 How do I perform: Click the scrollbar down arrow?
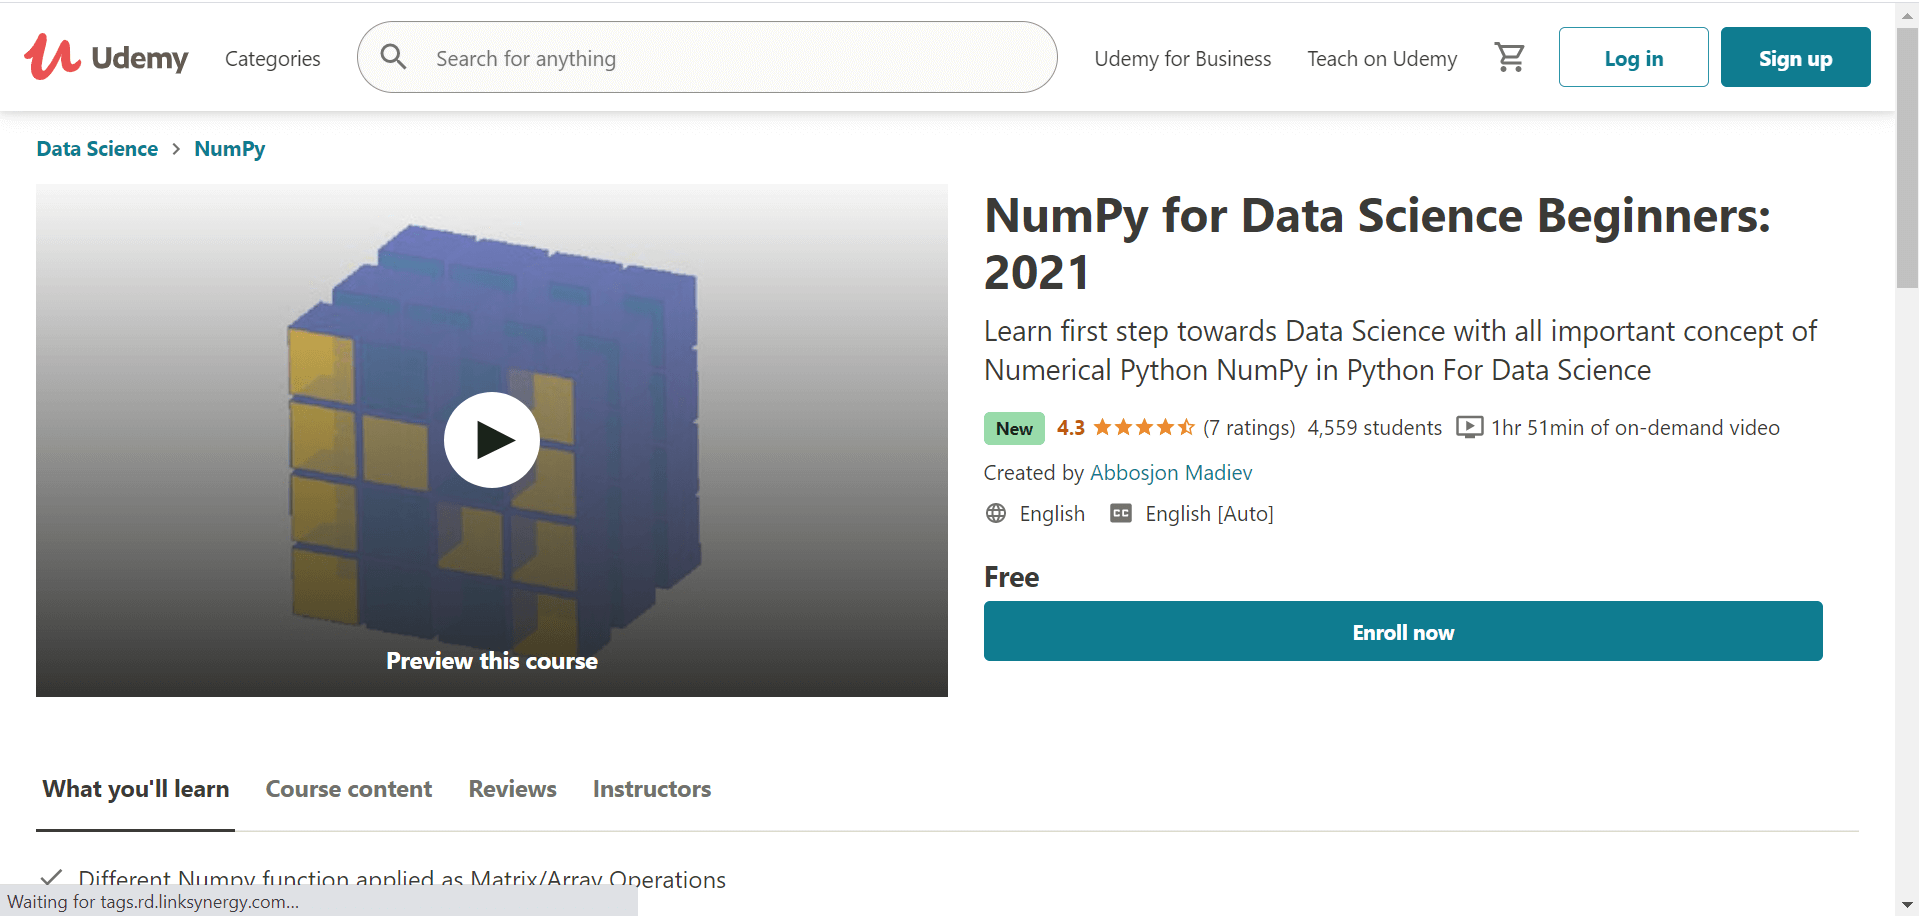point(1907,905)
